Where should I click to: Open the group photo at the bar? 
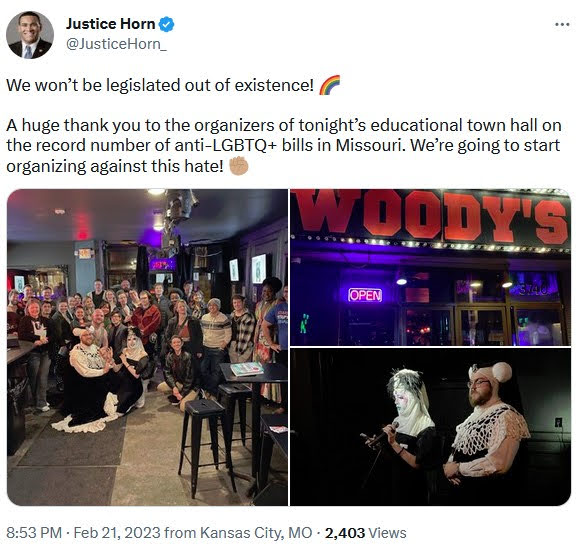(x=147, y=347)
